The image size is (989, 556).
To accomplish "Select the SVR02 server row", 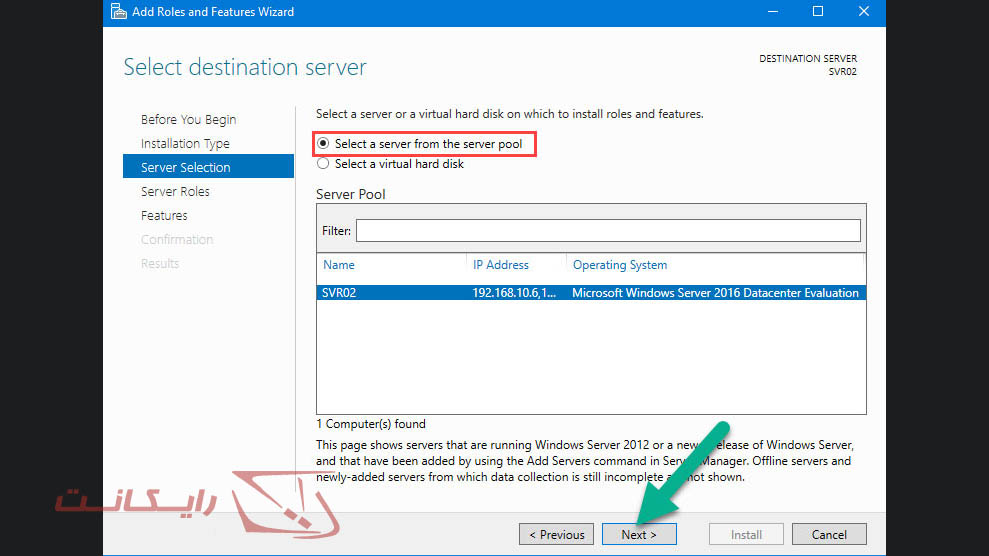I will [590, 293].
